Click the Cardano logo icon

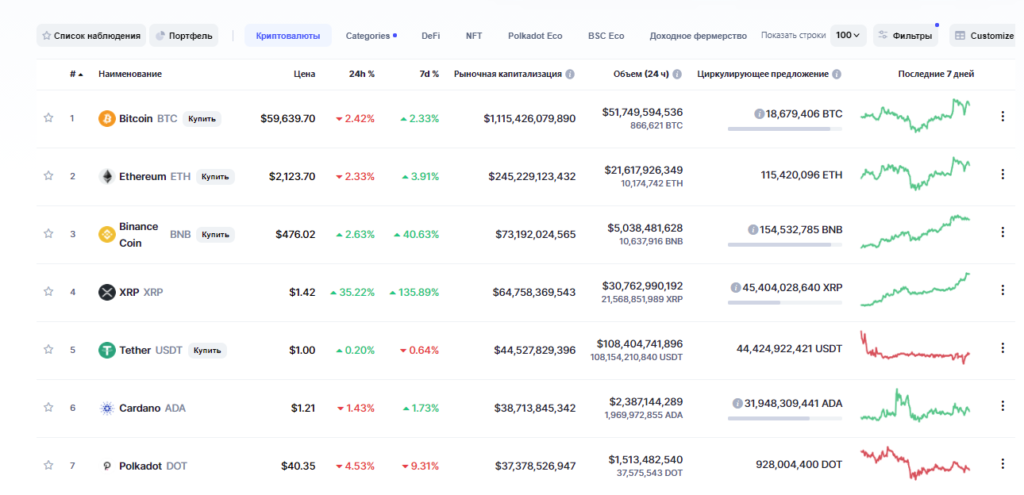click(x=106, y=408)
